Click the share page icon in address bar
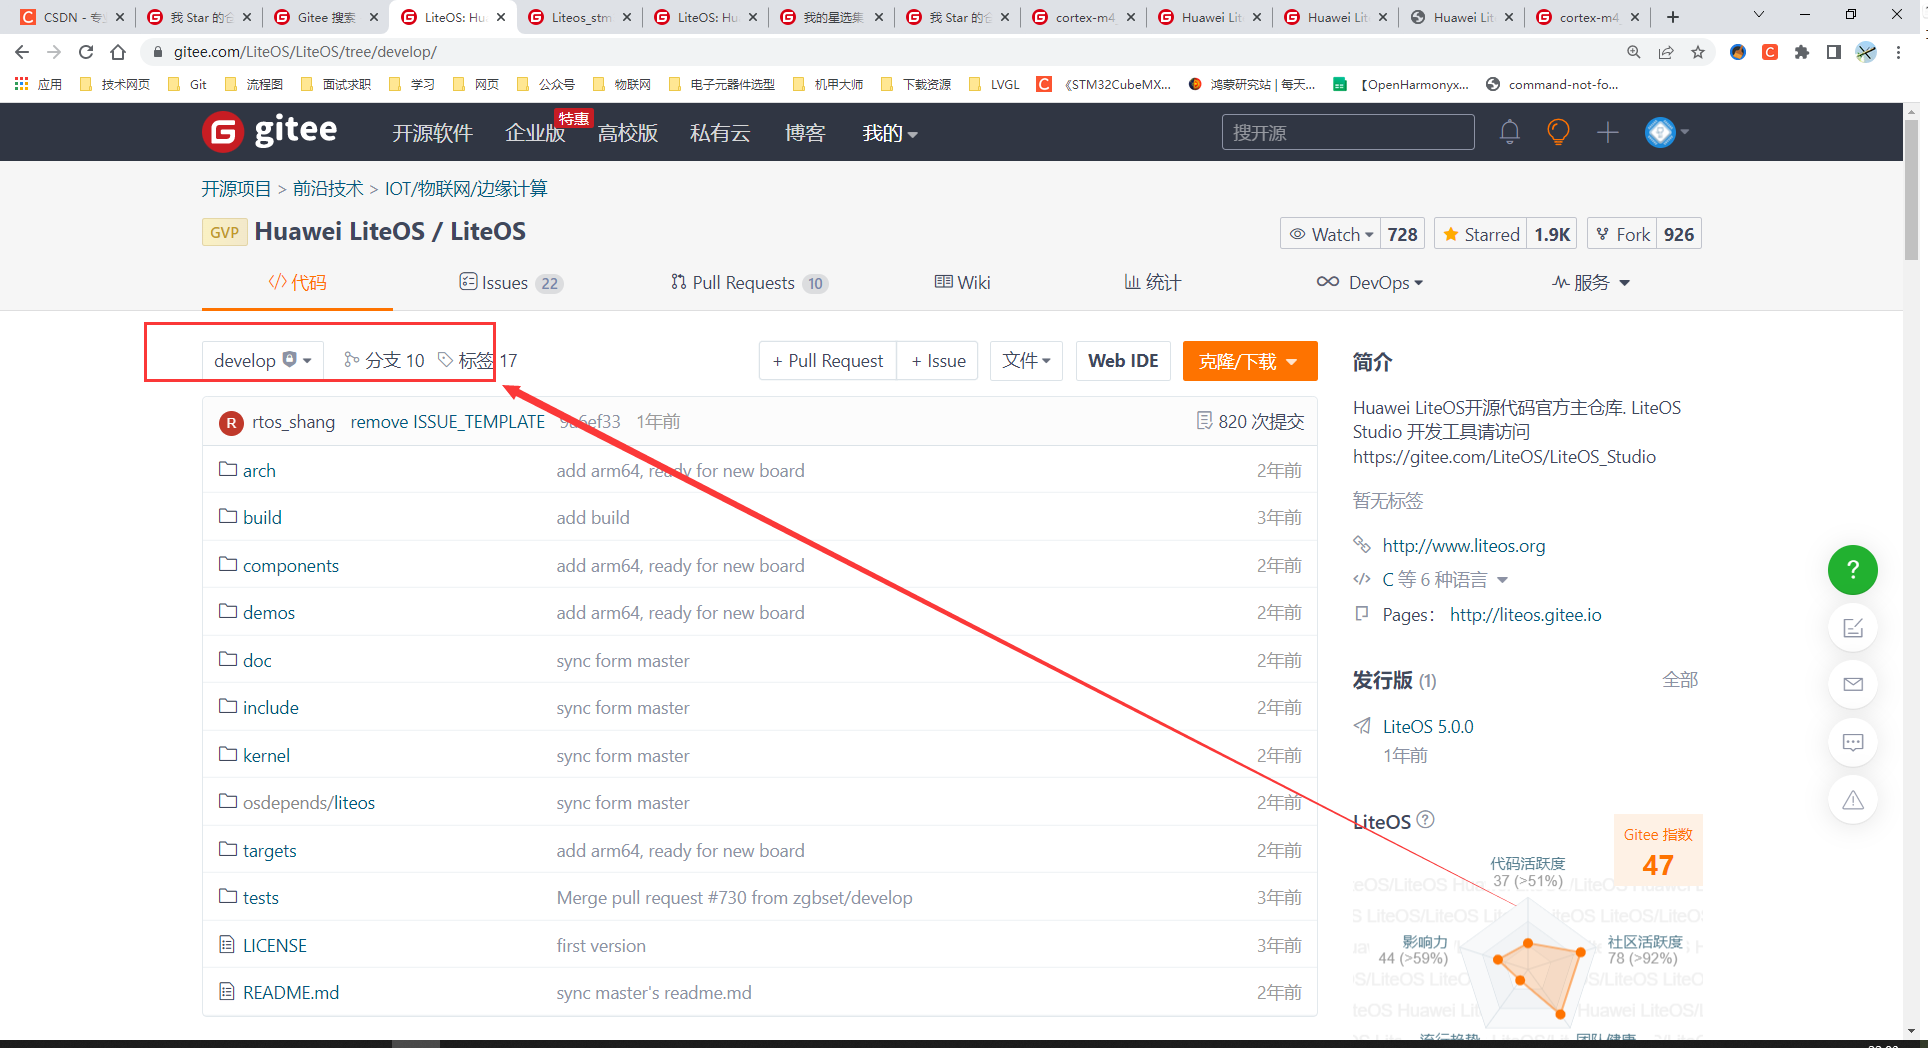Viewport: 1928px width, 1048px height. click(x=1666, y=52)
